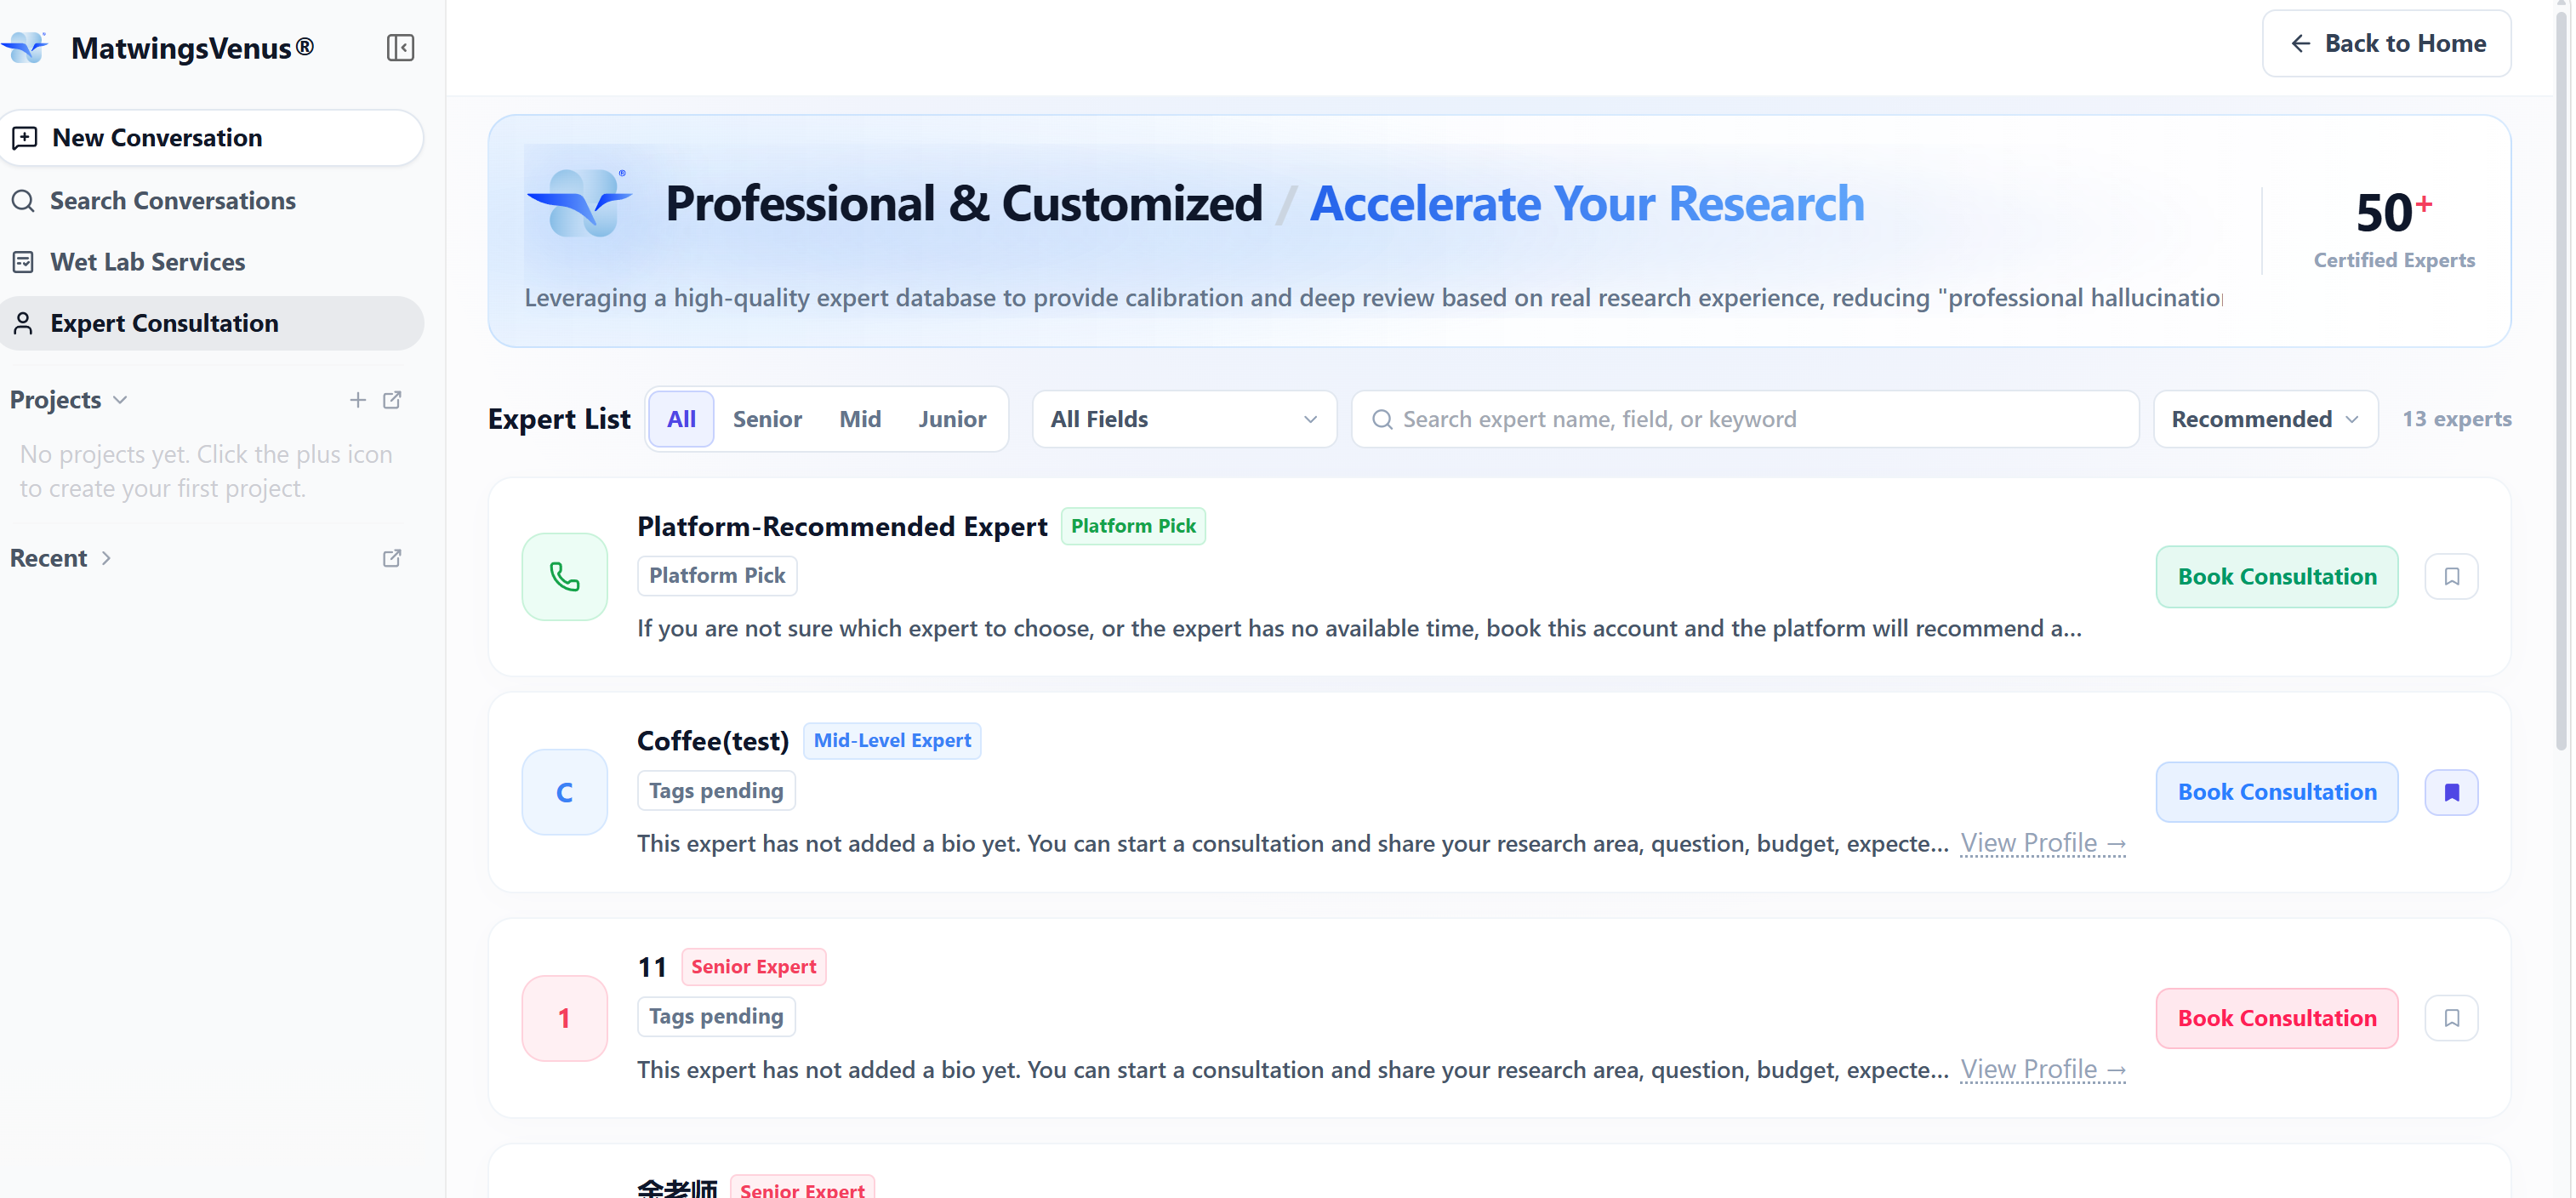Viewport: 2576px width, 1198px height.
Task: Bookmark expert 11
Action: tap(2451, 1018)
